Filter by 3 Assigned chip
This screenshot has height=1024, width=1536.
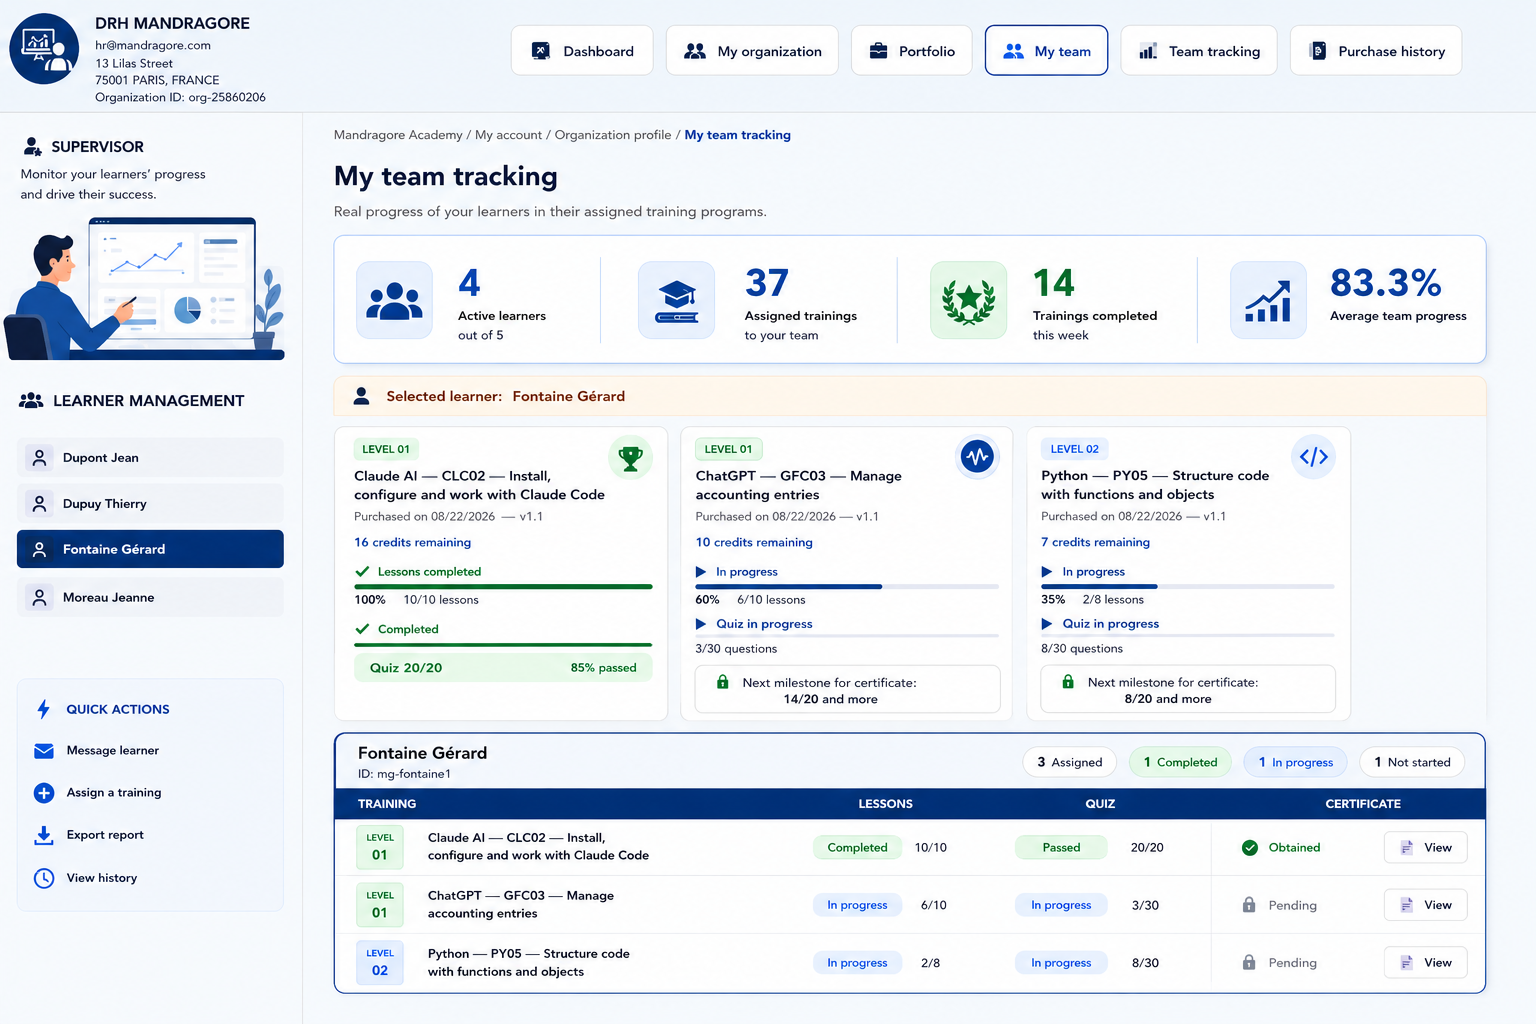click(x=1069, y=762)
